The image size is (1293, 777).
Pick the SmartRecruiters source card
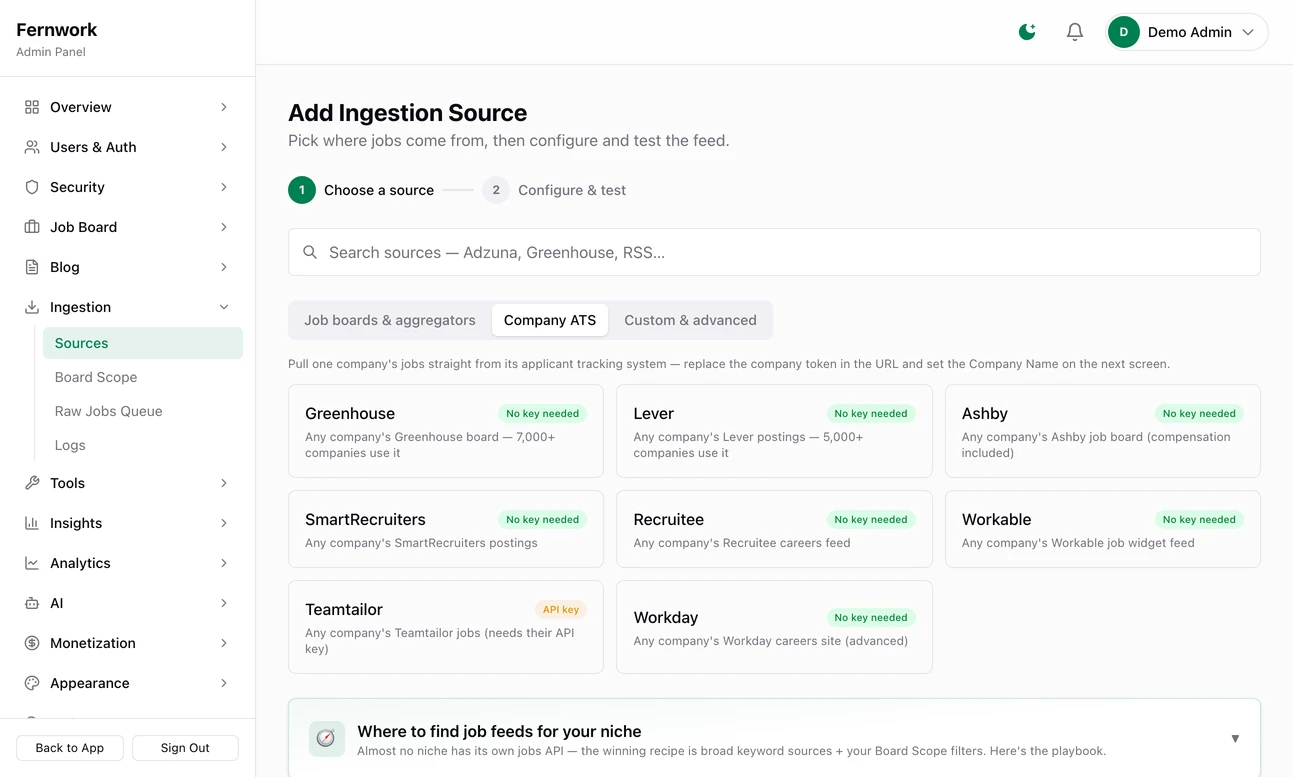coord(446,529)
